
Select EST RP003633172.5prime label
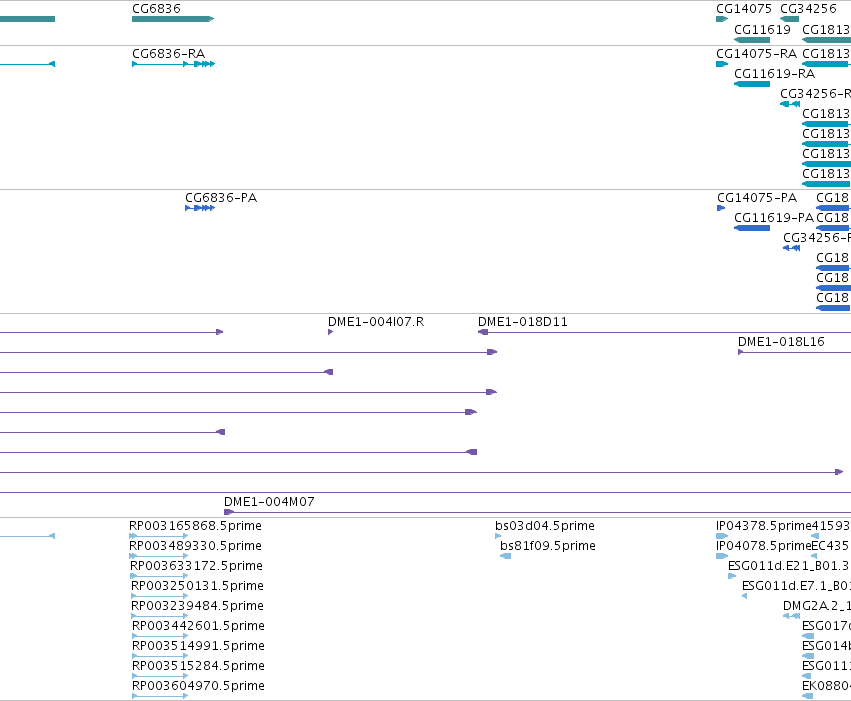pos(196,566)
